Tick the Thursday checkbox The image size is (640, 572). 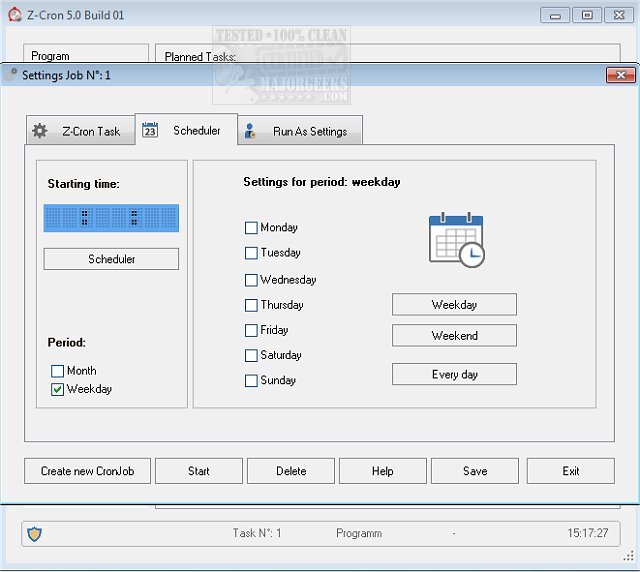pos(251,305)
